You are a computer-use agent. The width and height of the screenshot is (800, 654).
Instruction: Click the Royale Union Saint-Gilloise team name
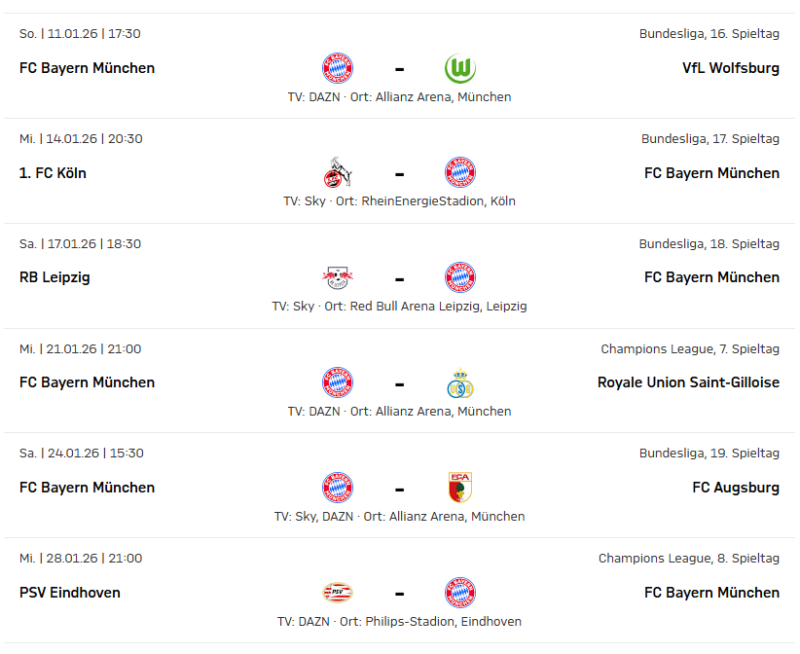[688, 383]
